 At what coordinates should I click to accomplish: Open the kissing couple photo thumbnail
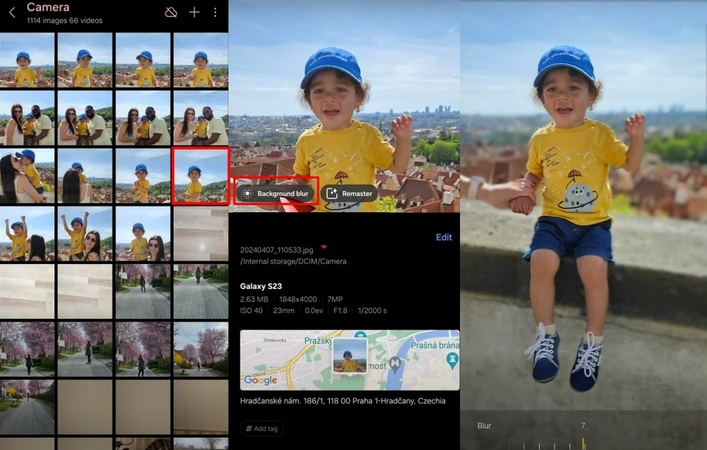click(27, 175)
